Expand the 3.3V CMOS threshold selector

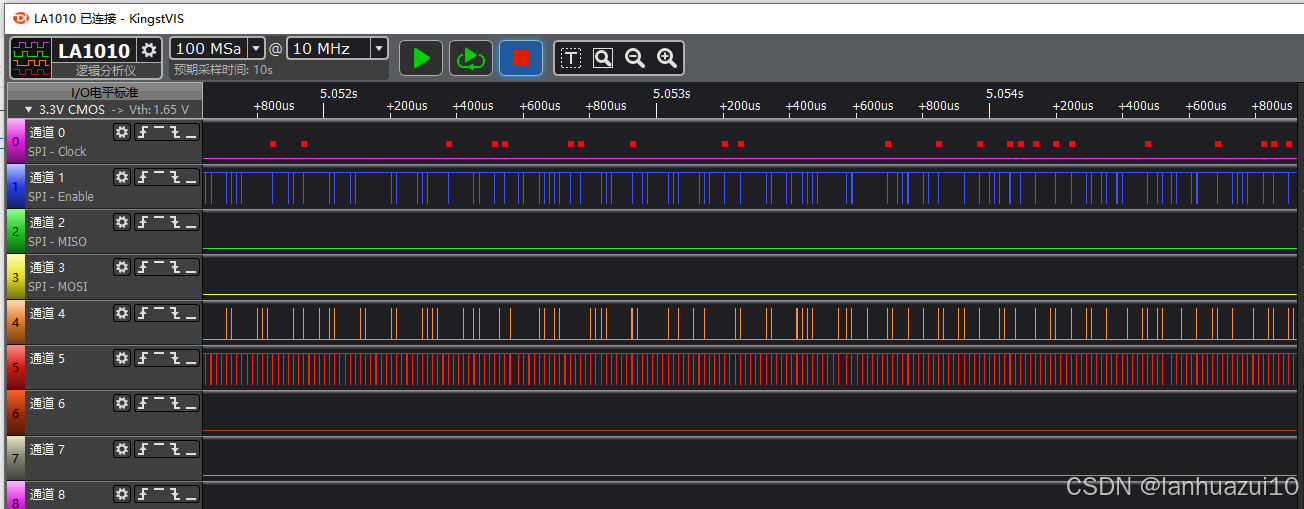28,109
